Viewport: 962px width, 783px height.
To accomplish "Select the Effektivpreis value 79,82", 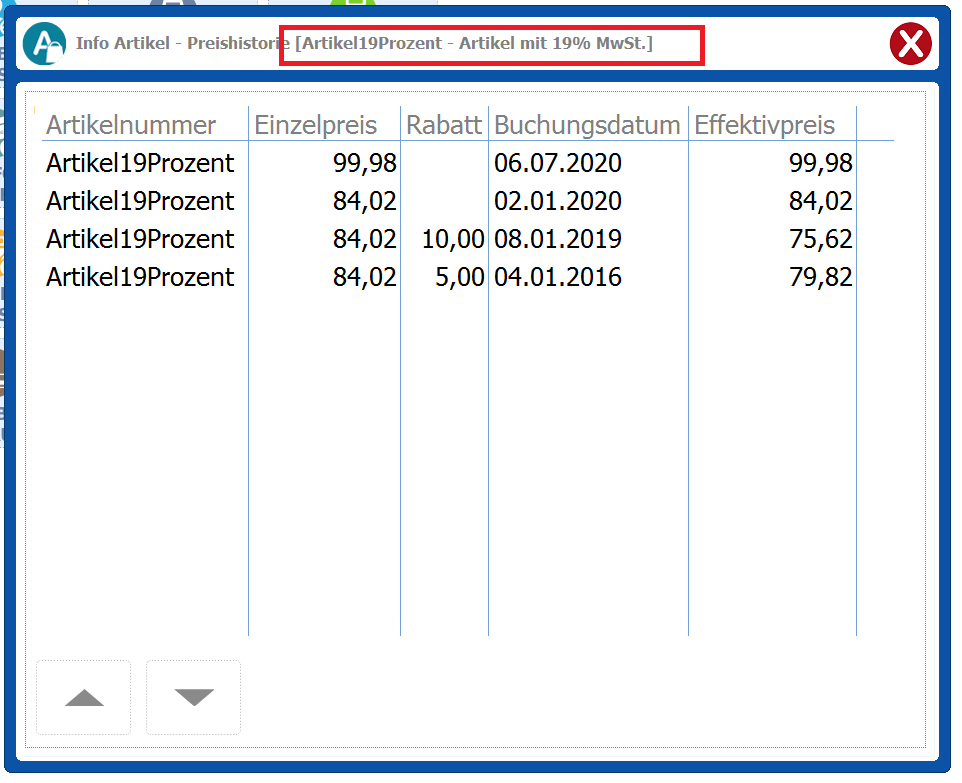I will 820,277.
